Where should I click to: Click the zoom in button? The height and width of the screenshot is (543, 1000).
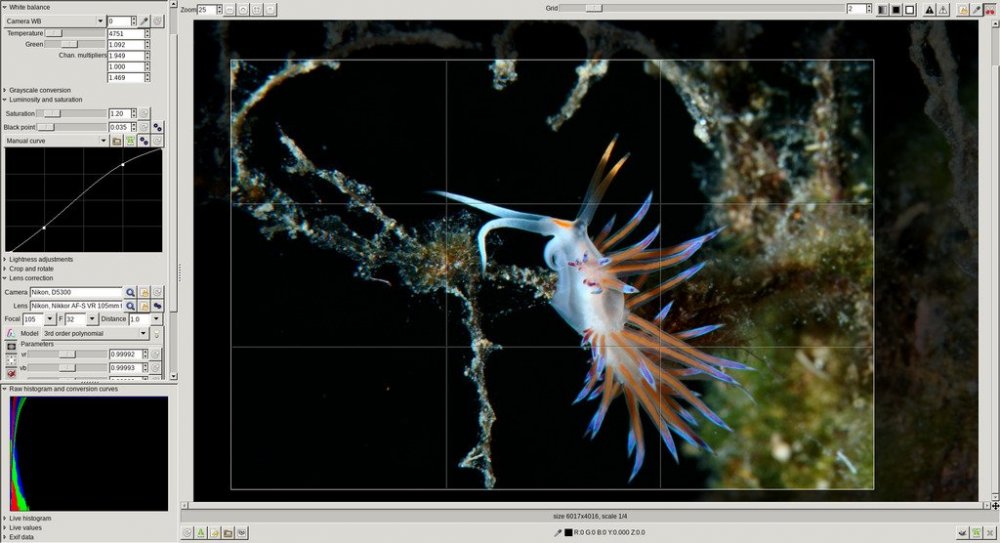pyautogui.click(x=244, y=10)
